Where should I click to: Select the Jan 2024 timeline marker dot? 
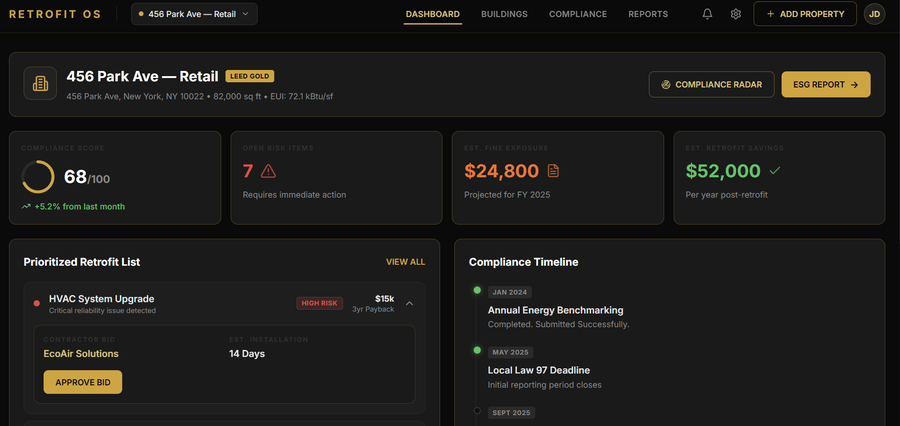[x=477, y=291]
